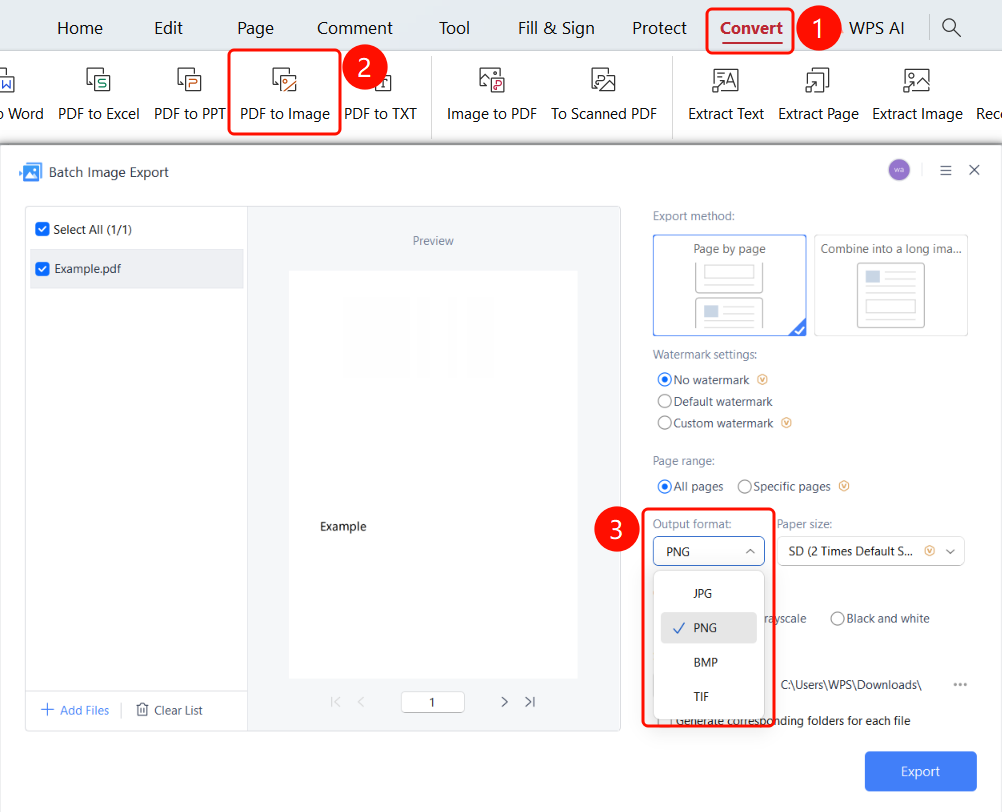Open the dialog hamburger menu
This screenshot has height=812, width=1002.
[946, 171]
